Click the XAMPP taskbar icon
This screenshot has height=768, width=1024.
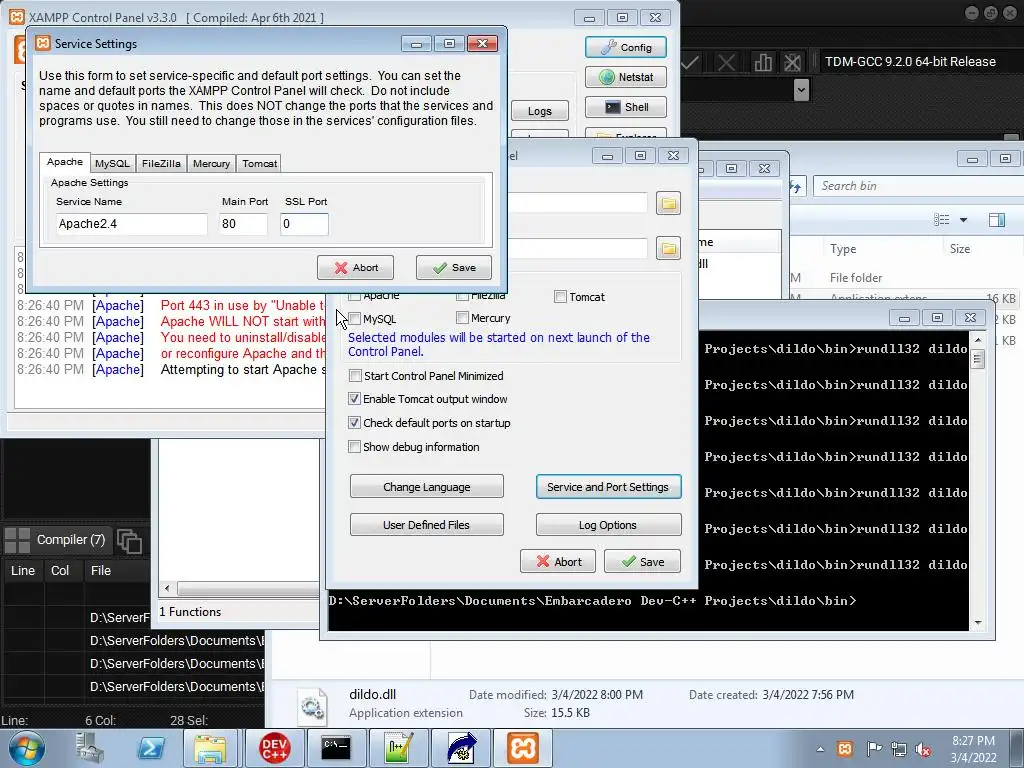522,748
